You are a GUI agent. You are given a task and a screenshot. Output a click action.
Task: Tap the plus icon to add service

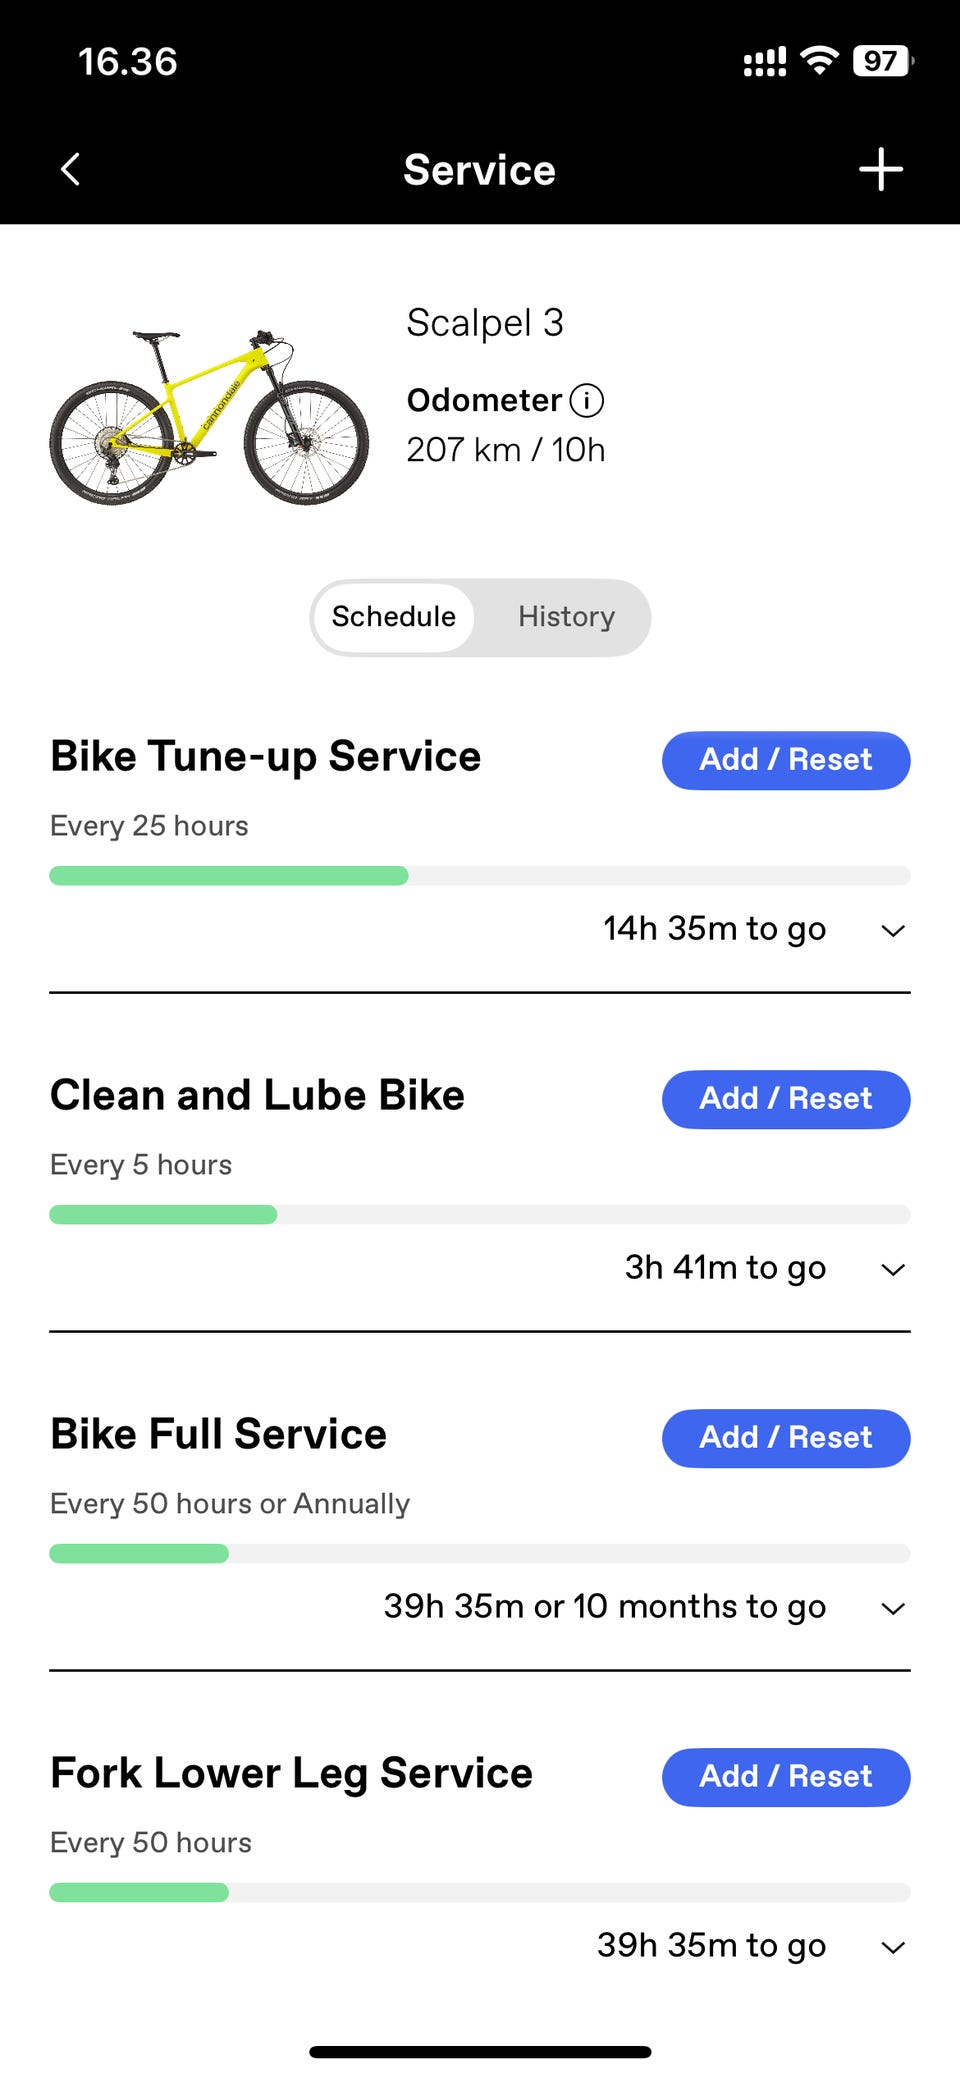tap(881, 170)
